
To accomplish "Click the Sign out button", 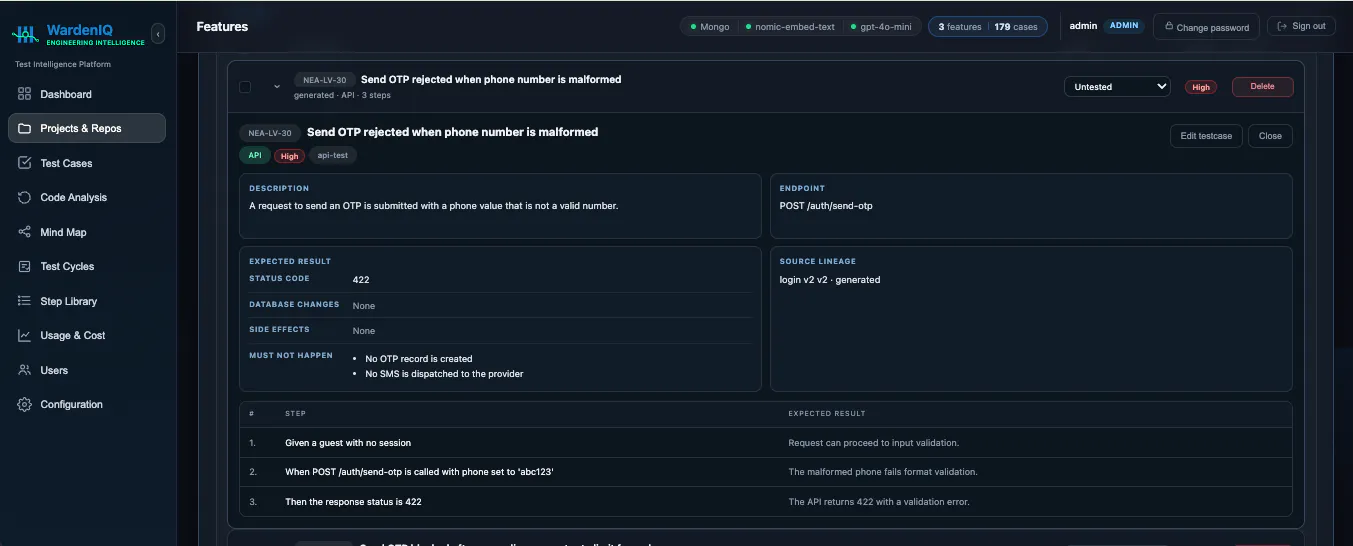I will 1300,26.
